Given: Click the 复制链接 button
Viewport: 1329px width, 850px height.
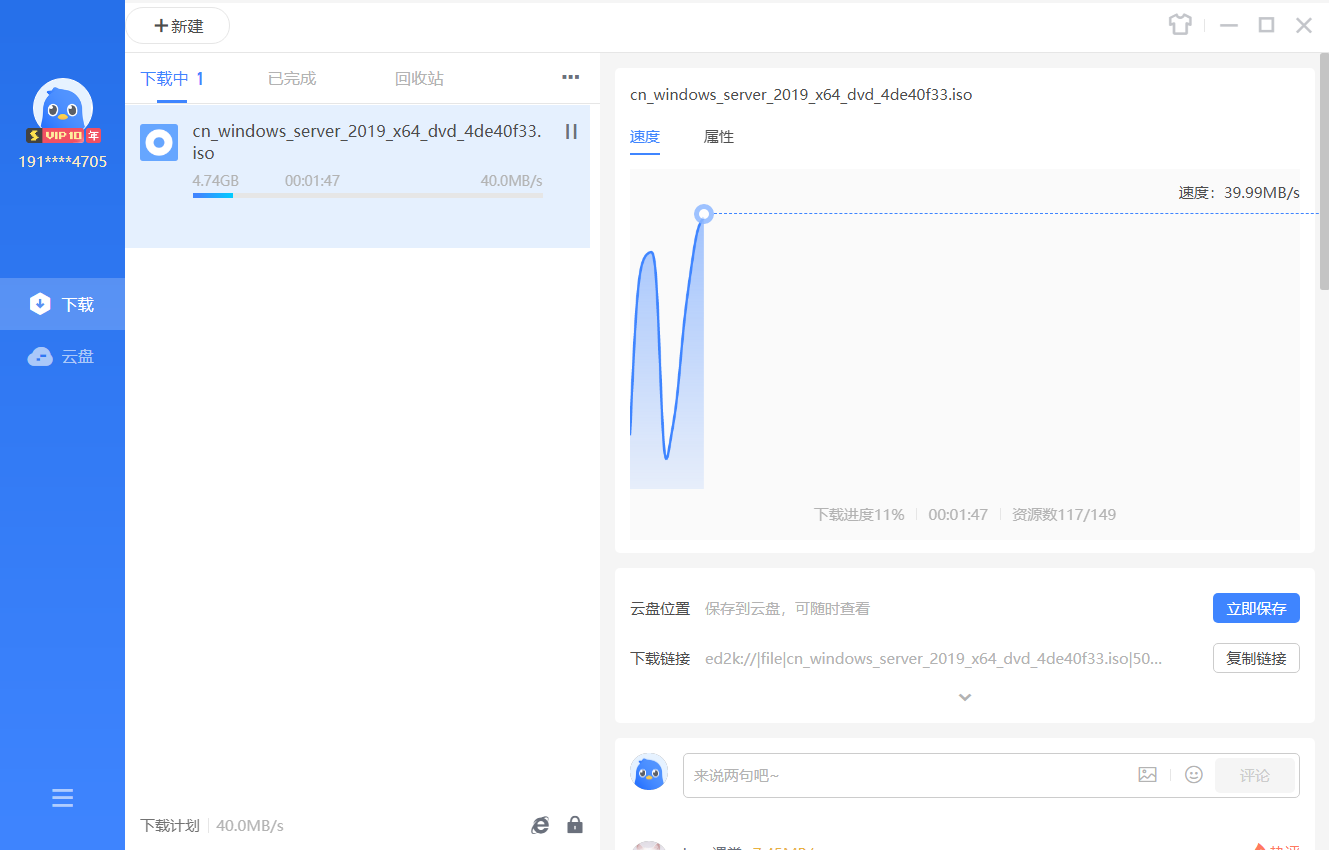Looking at the screenshot, I should [1256, 658].
